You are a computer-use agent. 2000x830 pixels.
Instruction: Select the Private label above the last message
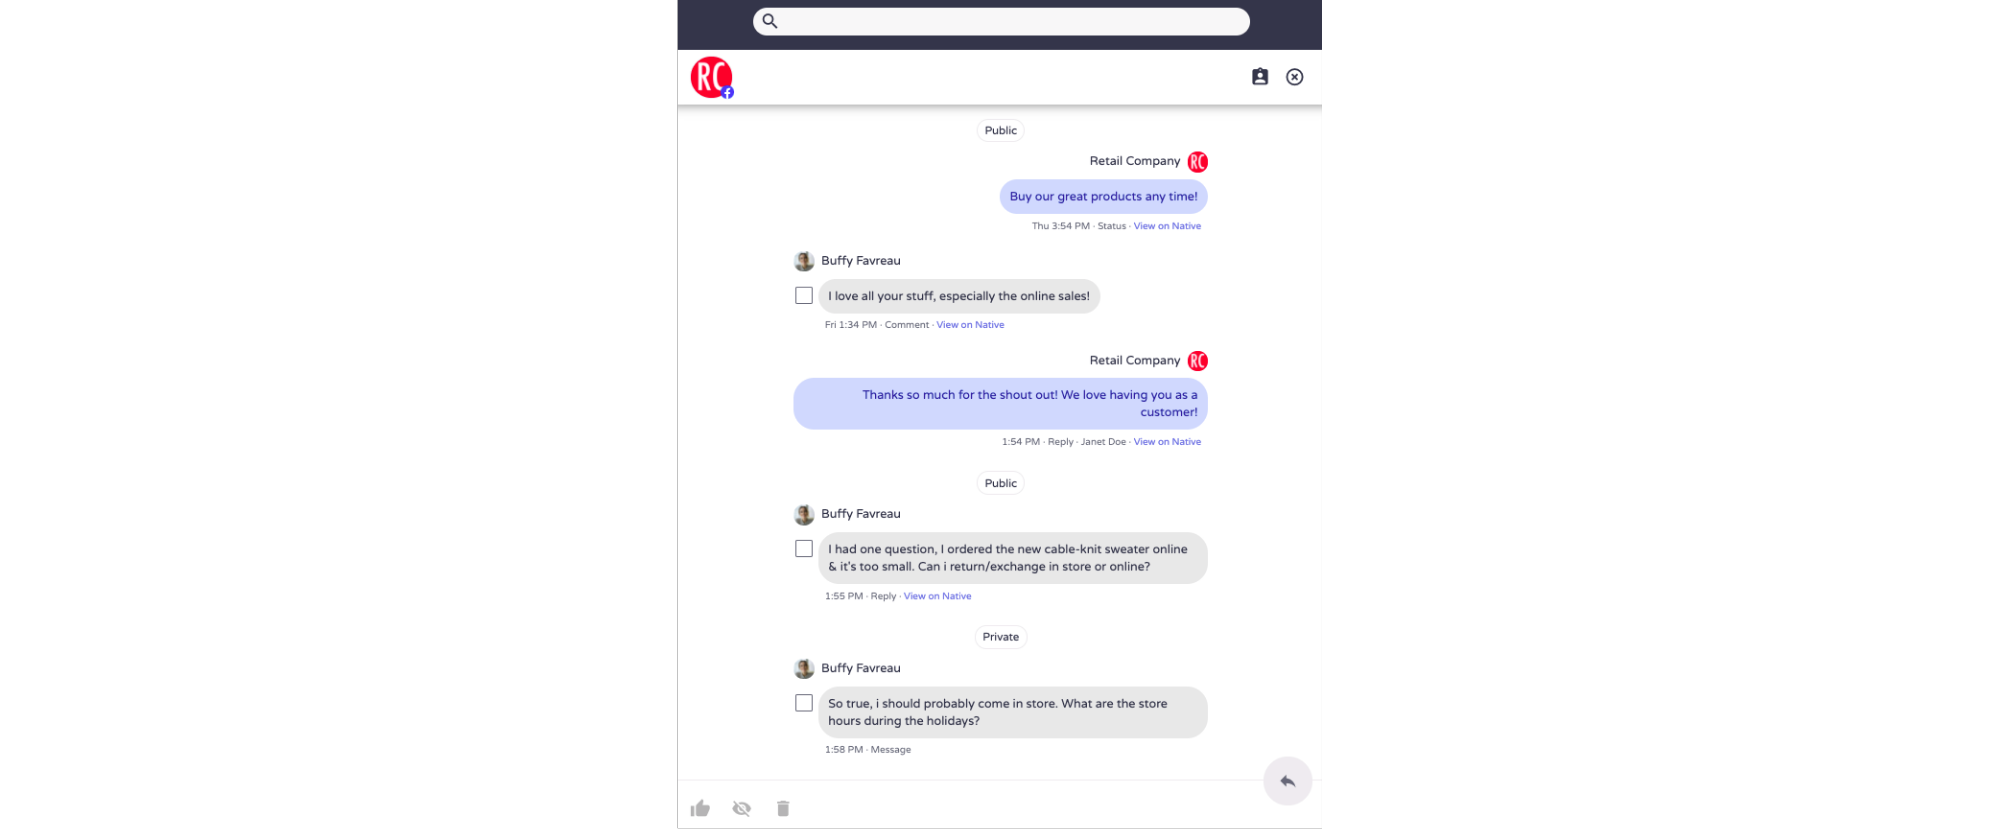coord(1000,637)
